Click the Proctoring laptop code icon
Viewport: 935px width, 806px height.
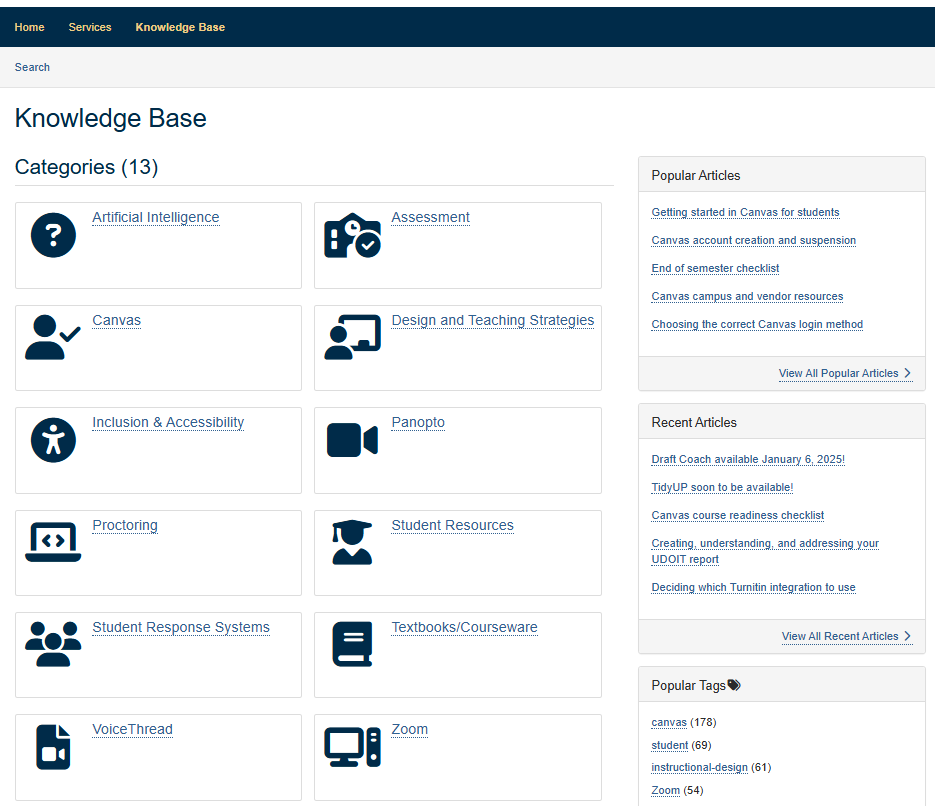[x=53, y=543]
